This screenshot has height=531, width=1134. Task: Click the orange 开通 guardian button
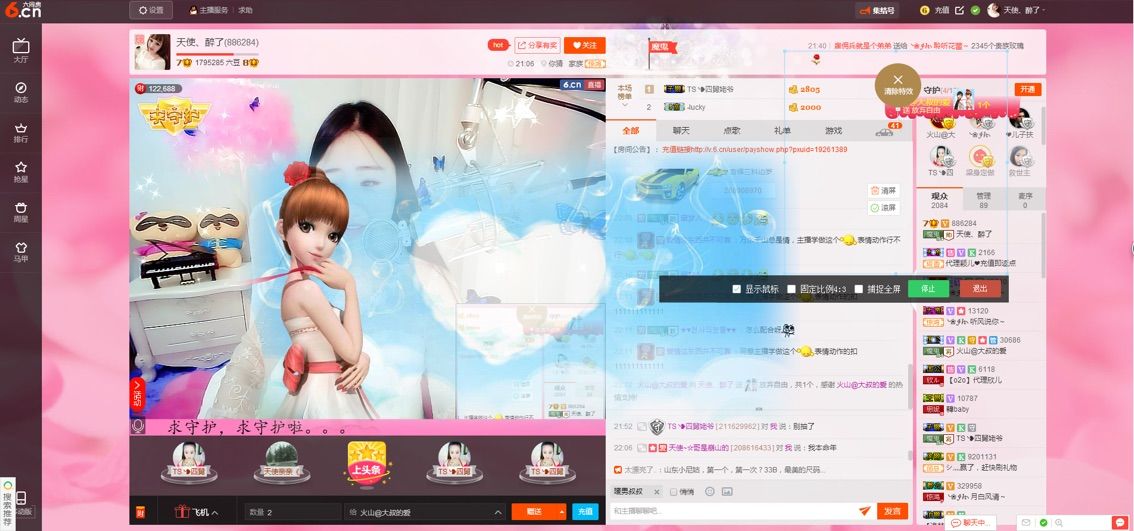click(x=1028, y=90)
